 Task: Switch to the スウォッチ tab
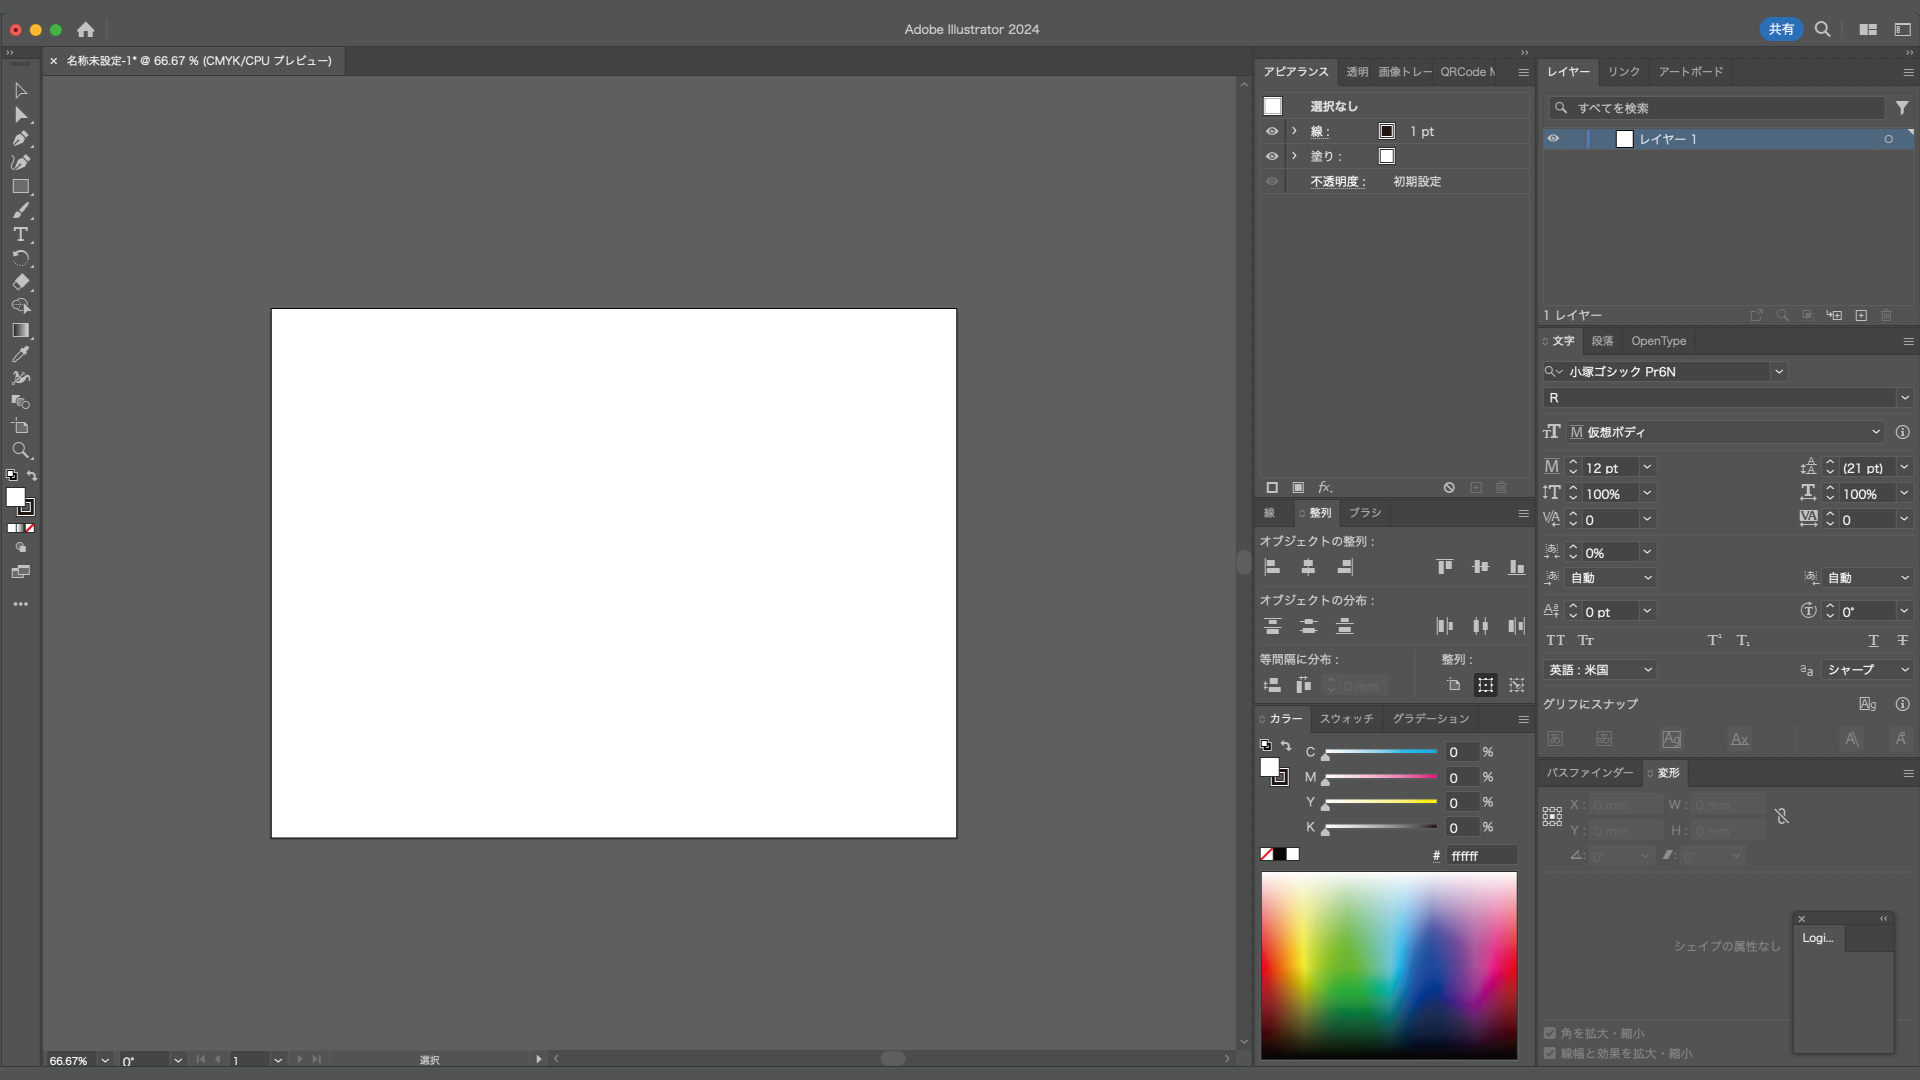point(1346,718)
